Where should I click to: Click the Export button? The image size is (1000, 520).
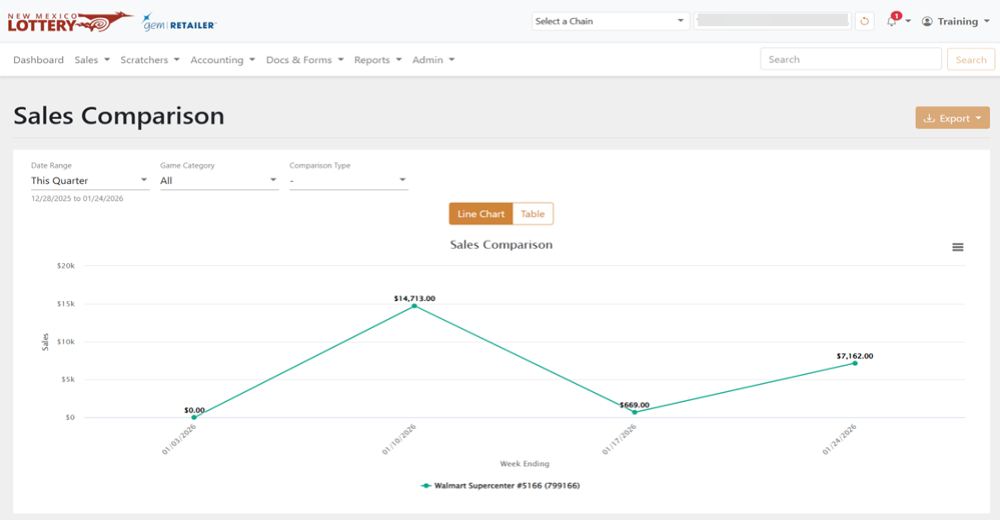point(952,118)
